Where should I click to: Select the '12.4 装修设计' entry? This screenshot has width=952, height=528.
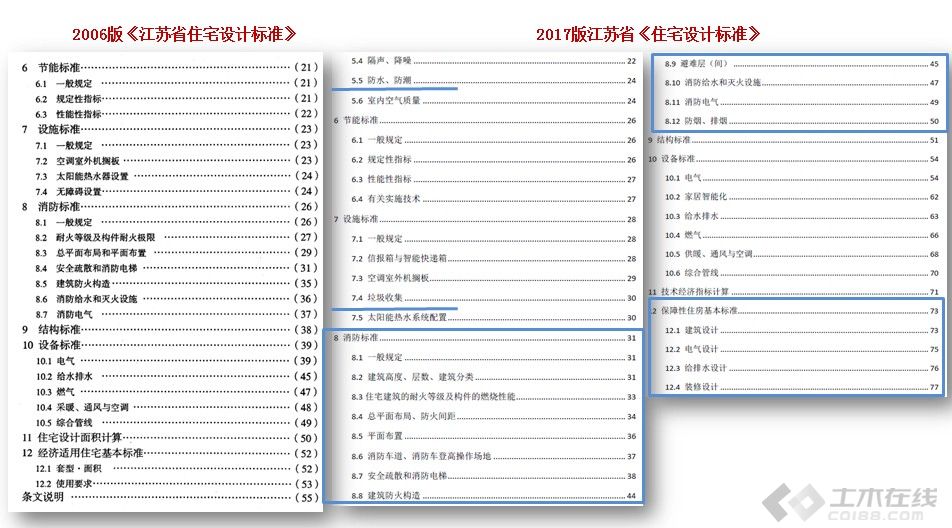pos(692,387)
